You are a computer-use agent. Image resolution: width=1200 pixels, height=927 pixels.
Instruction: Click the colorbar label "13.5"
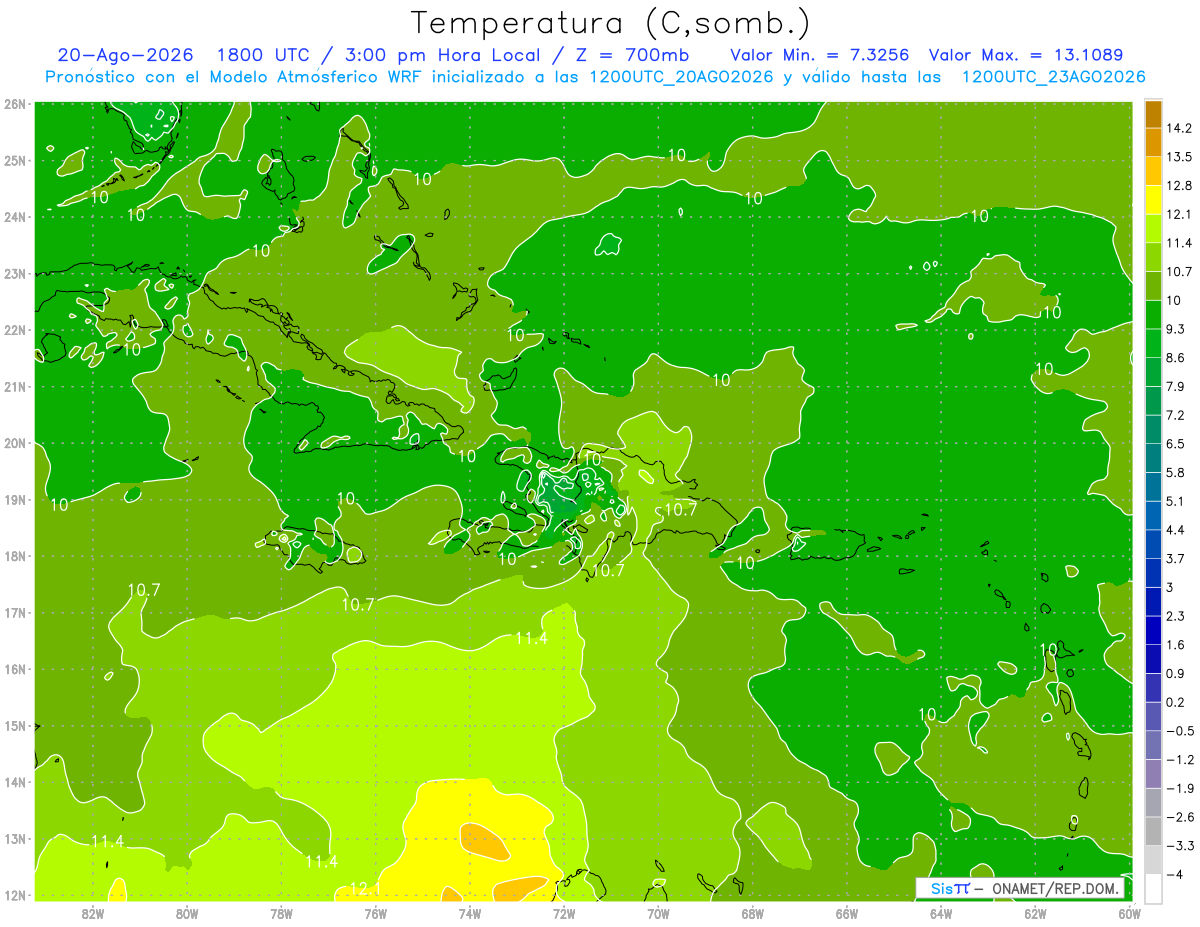pos(1180,157)
